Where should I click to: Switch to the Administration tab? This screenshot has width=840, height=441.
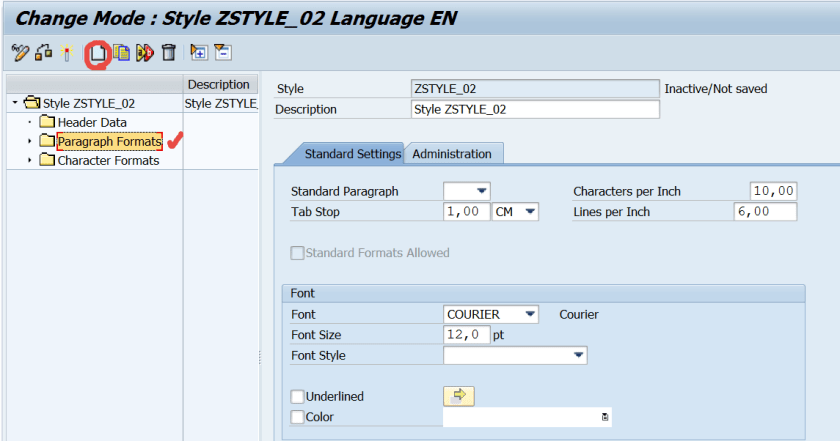pos(452,154)
